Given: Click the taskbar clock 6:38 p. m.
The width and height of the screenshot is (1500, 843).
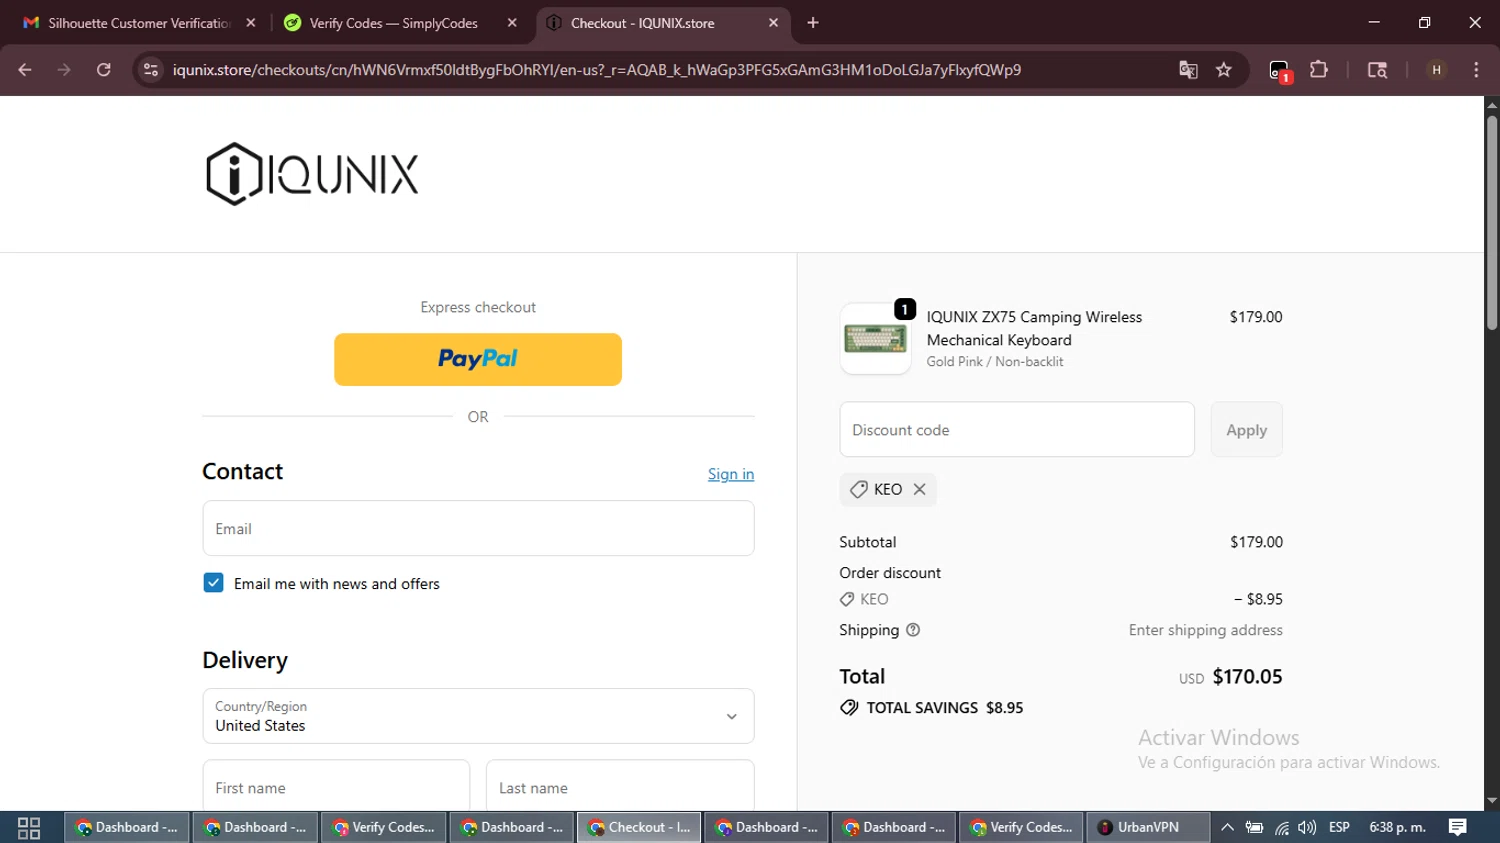Looking at the screenshot, I should 1397,827.
